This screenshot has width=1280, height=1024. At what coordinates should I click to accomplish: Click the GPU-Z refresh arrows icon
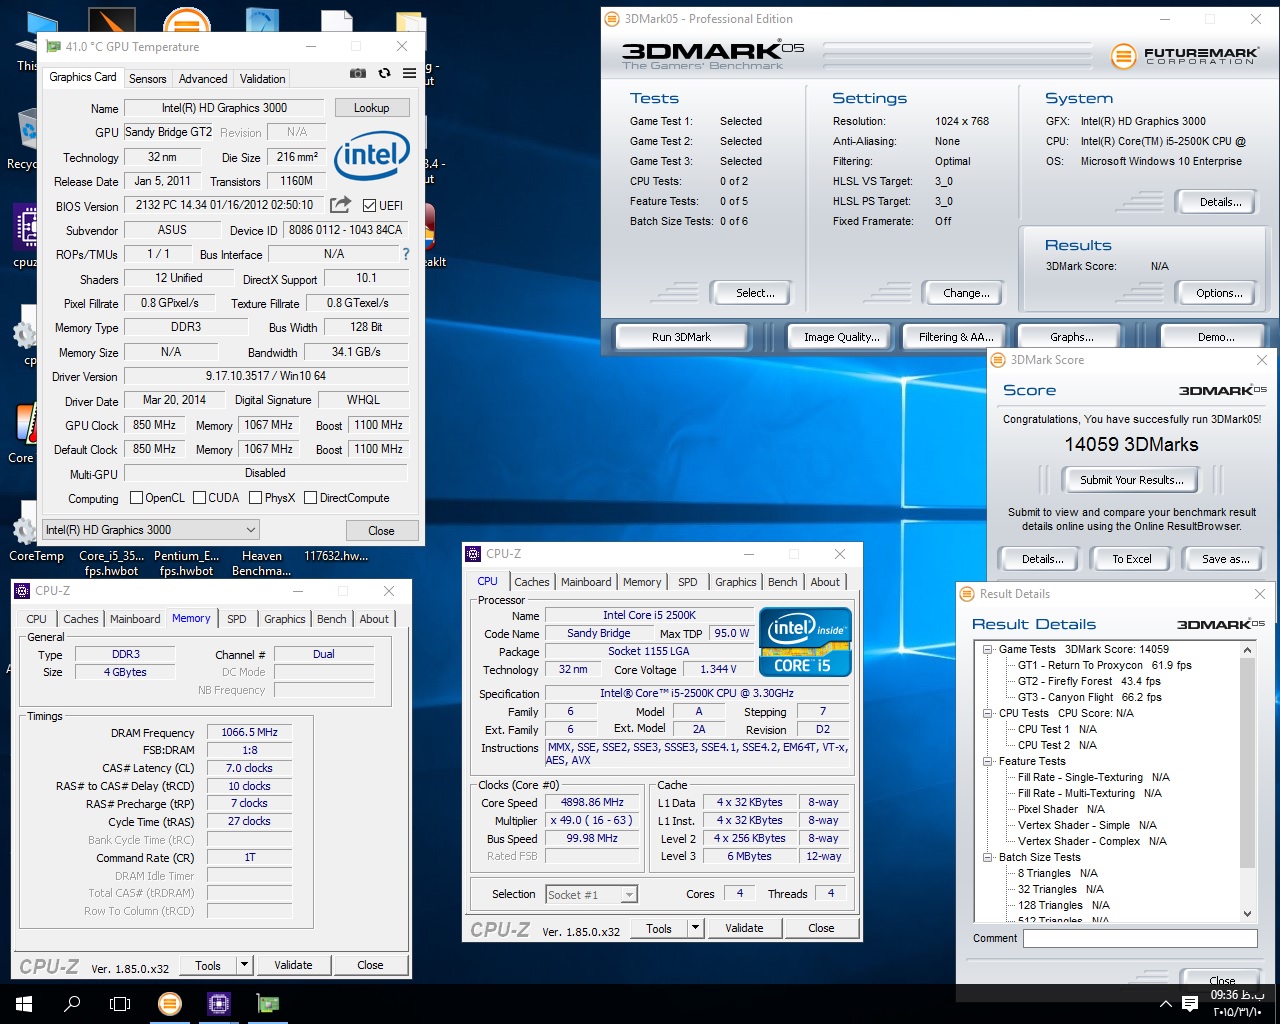click(384, 73)
